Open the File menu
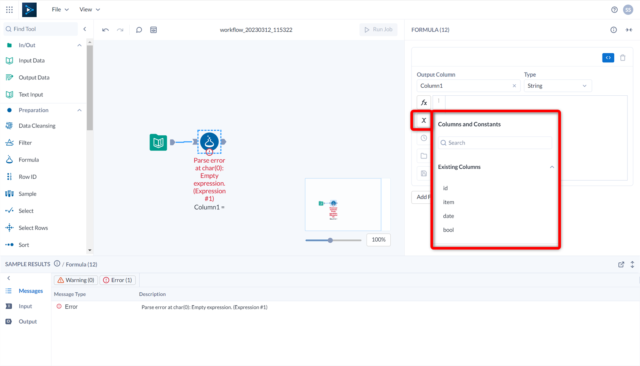640x366 pixels. [60, 9]
